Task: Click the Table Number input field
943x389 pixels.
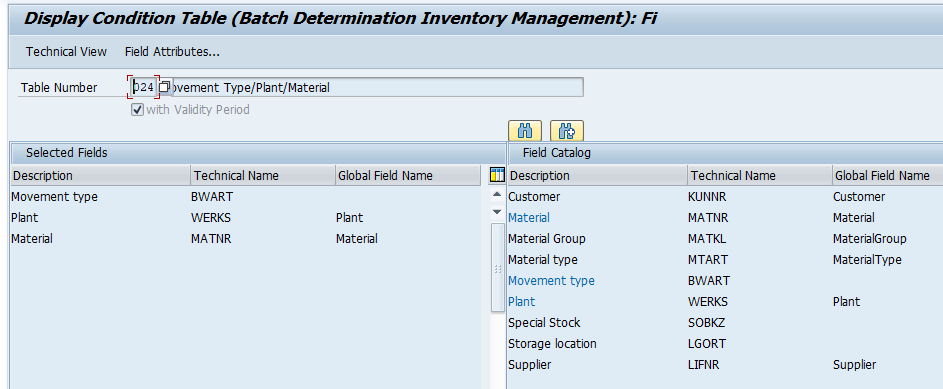Action: coord(143,87)
